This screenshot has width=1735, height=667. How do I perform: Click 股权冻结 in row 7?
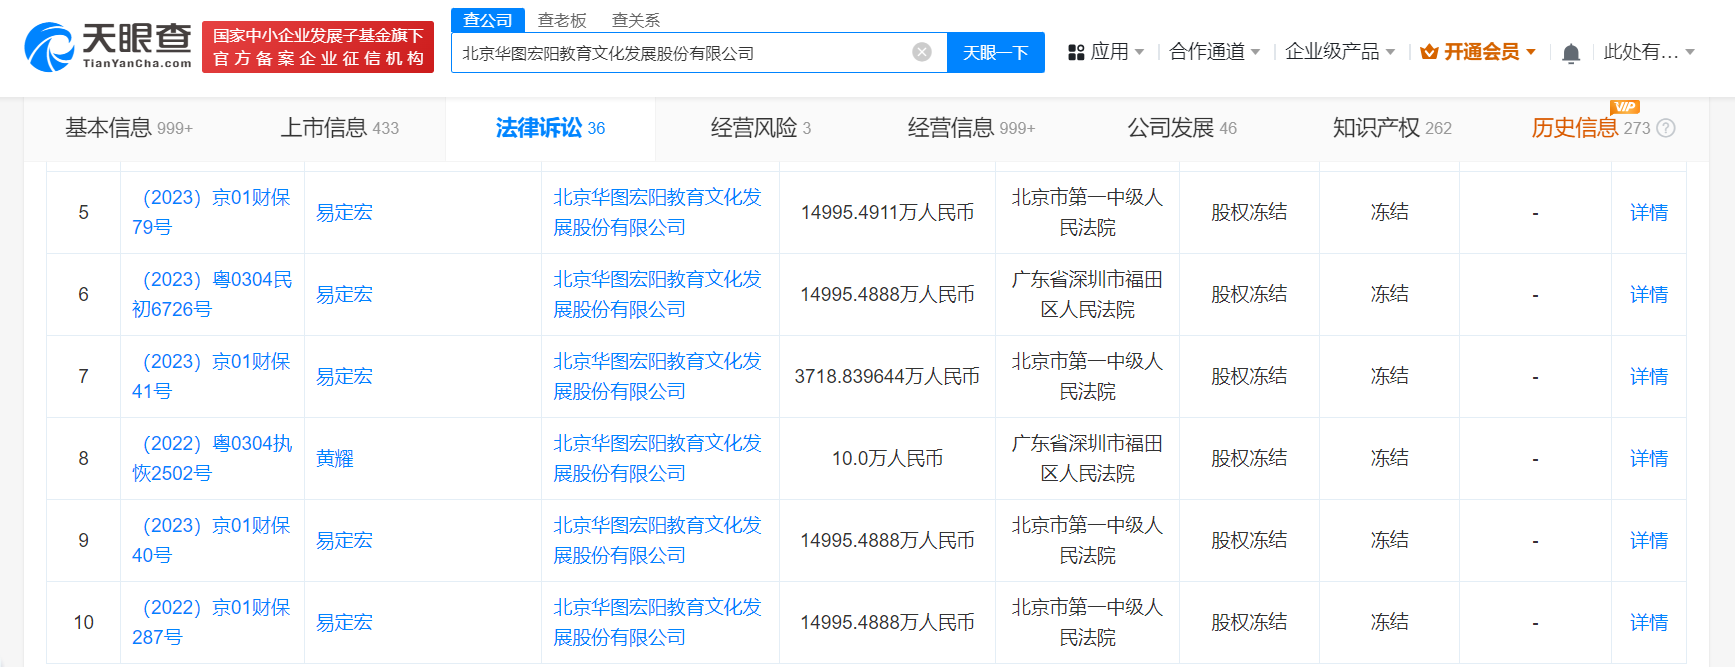[x=1249, y=376]
